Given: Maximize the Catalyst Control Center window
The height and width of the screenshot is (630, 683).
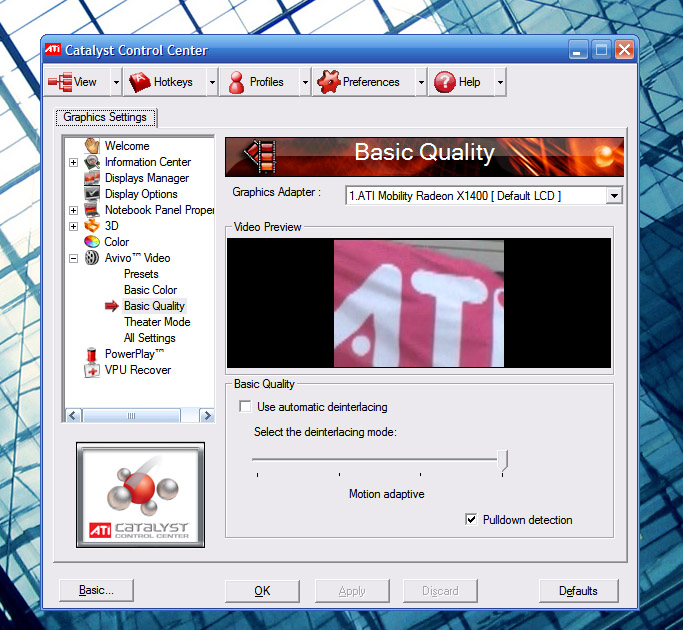Looking at the screenshot, I should [601, 50].
